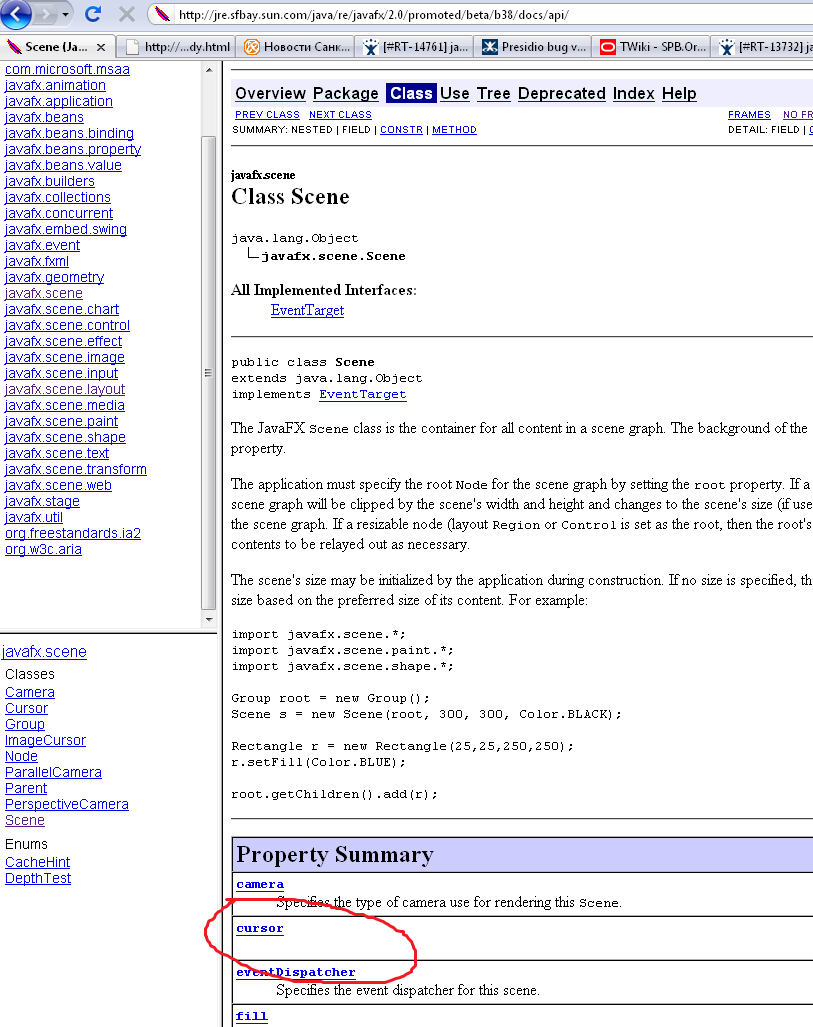Open the EventTarget interface link under All Implemented Interfaces
813x1027 pixels.
coord(307,310)
